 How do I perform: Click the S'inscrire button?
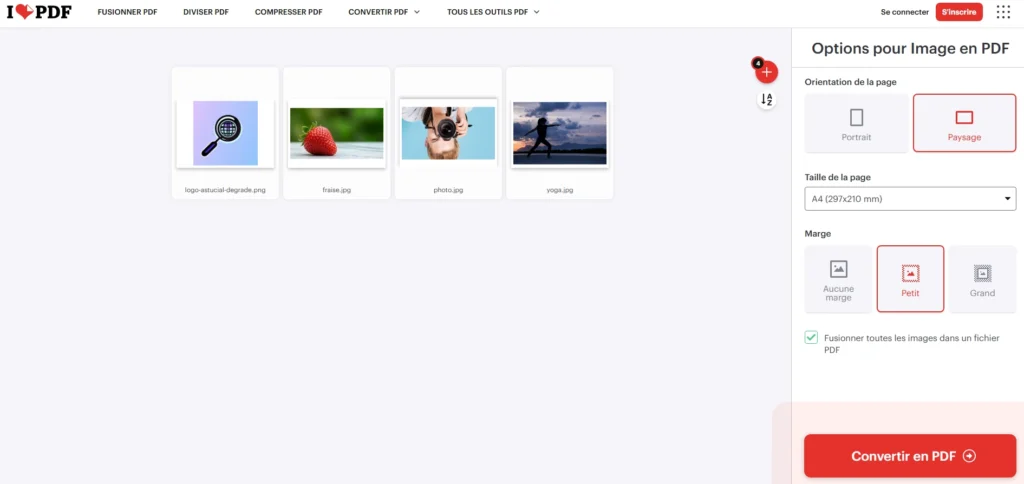tap(959, 12)
